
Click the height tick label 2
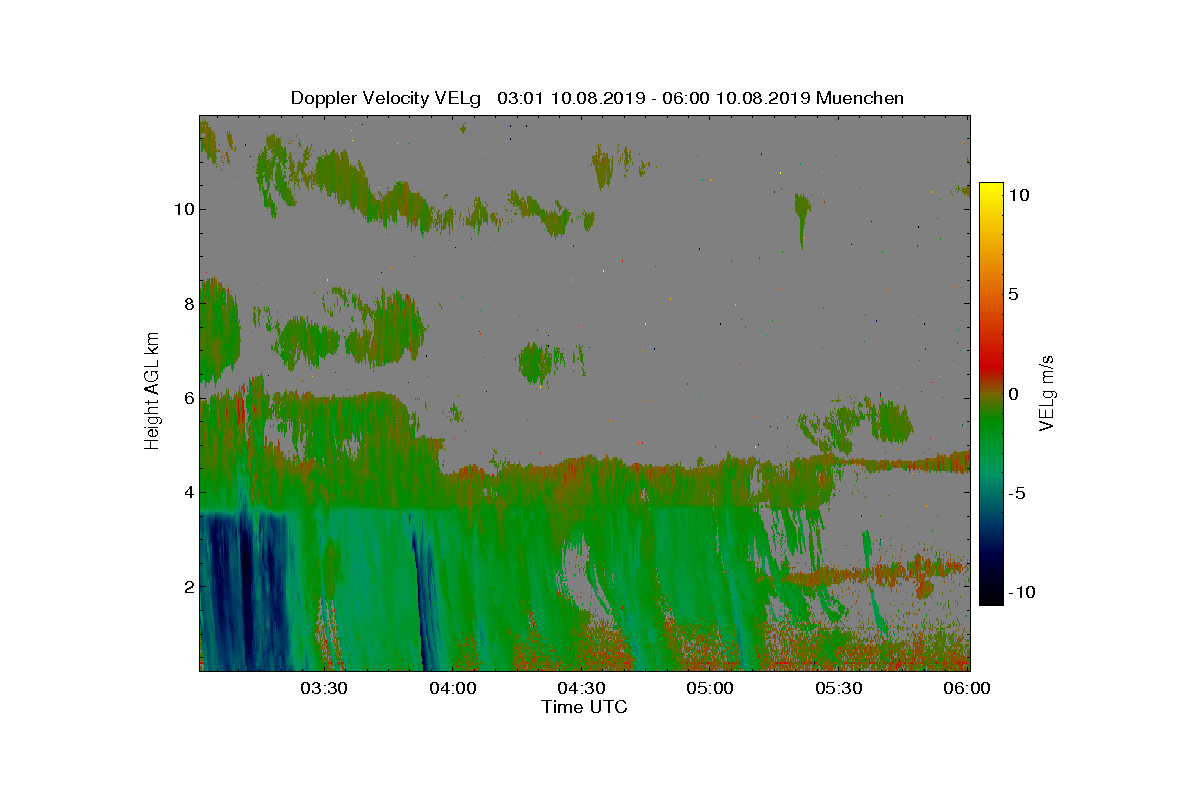coord(188,586)
